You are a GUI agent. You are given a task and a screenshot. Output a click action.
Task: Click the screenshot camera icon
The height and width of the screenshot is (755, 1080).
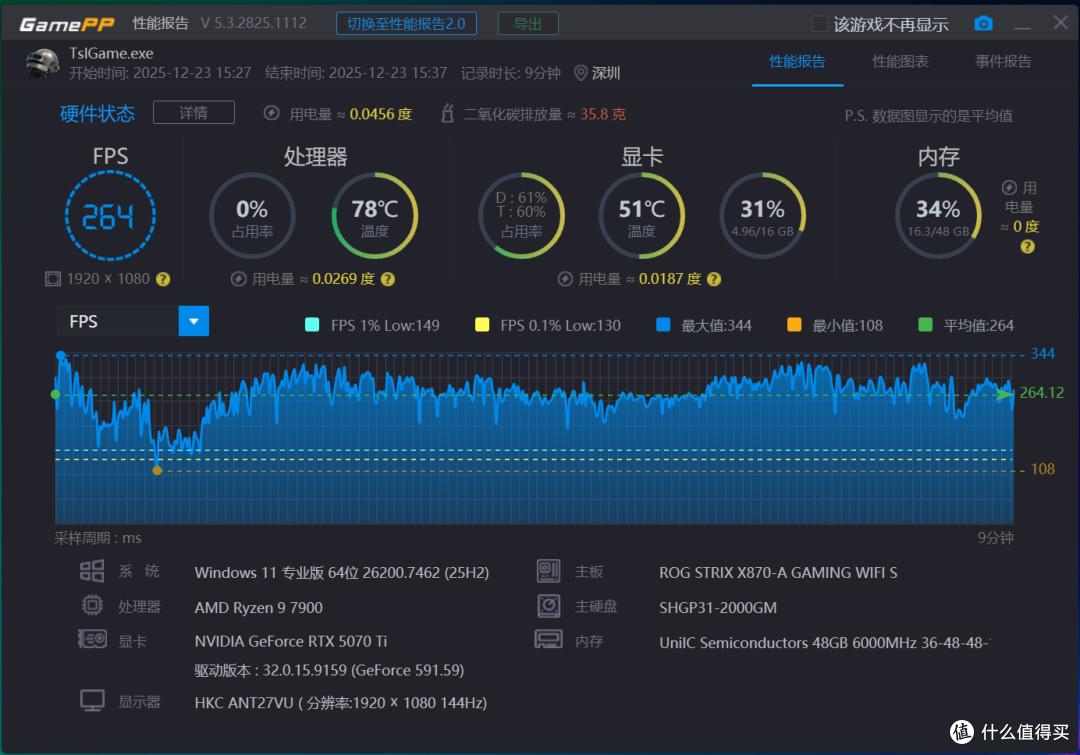click(x=984, y=24)
